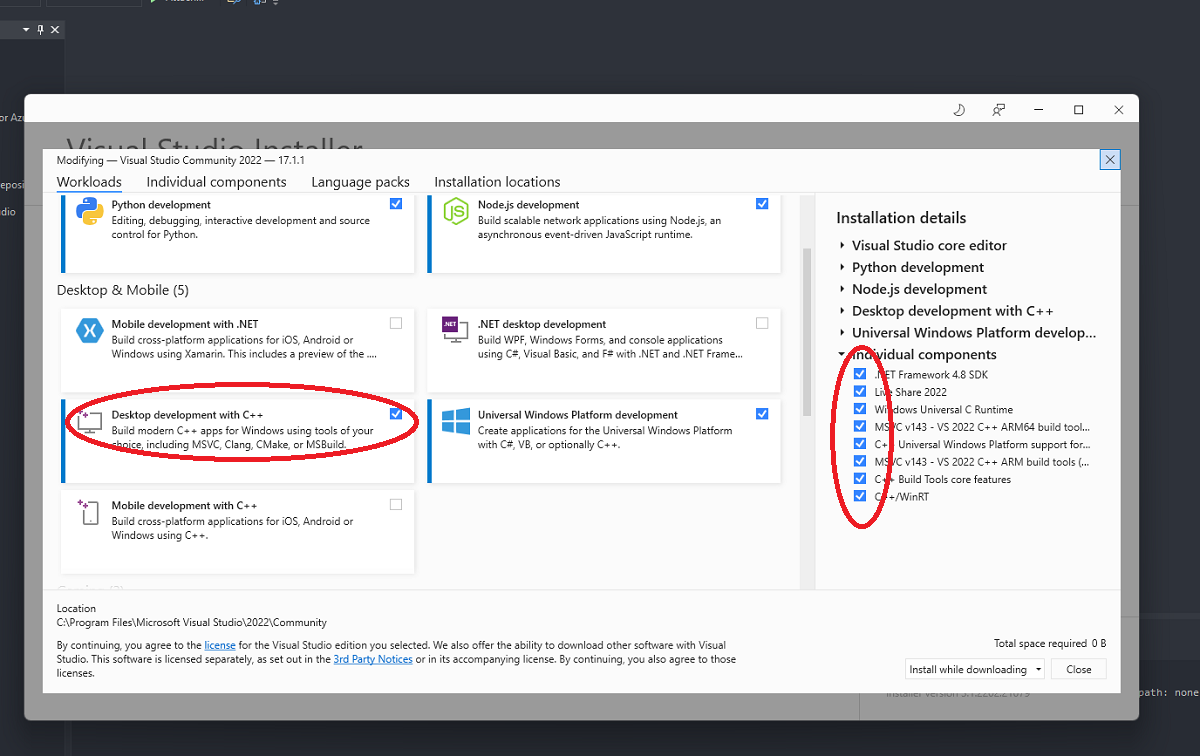Viewport: 1200px width, 756px height.
Task: Switch to Language packs tab
Action: coord(360,182)
